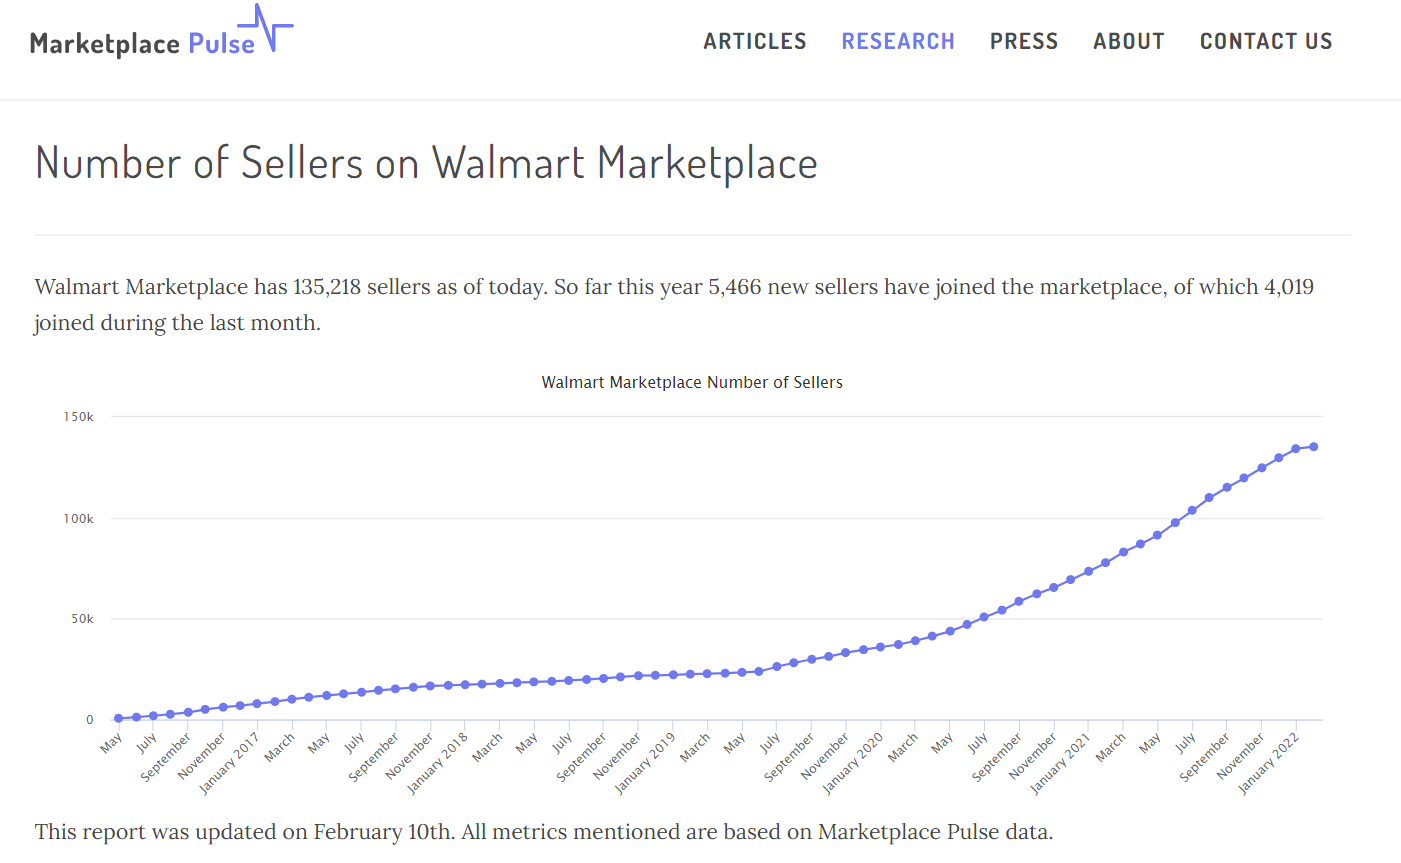Select the RESEARCH menu item
The image size is (1401, 863).
897,41
